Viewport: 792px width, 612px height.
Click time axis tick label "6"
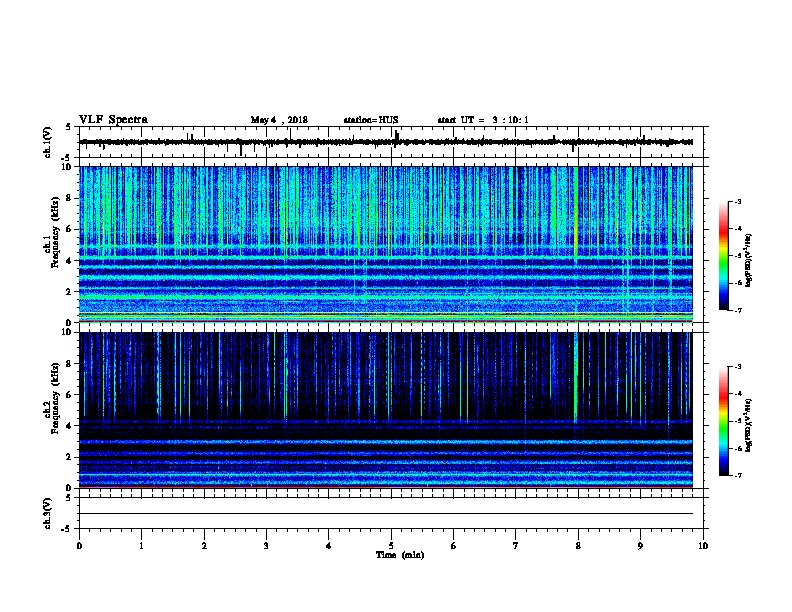tap(454, 546)
